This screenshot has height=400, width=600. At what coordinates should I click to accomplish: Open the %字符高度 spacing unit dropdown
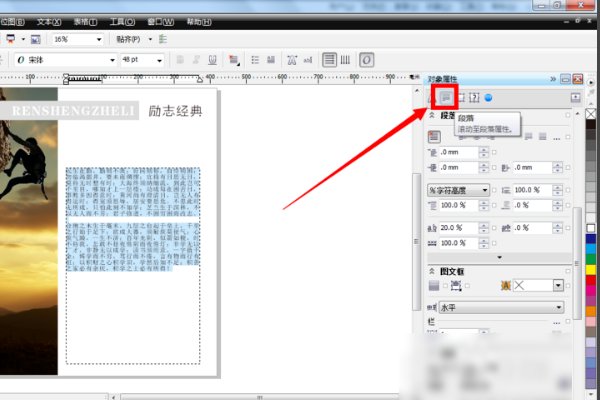pyautogui.click(x=458, y=190)
